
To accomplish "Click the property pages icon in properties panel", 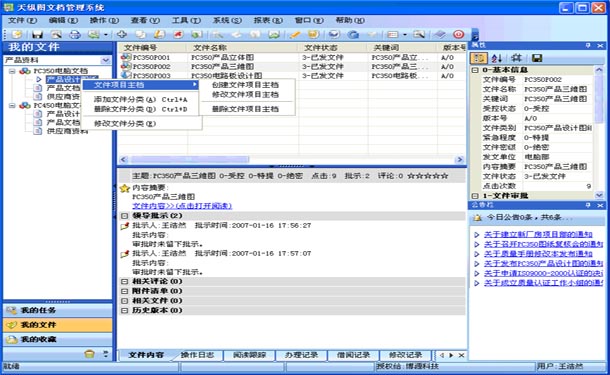I will [x=517, y=58].
